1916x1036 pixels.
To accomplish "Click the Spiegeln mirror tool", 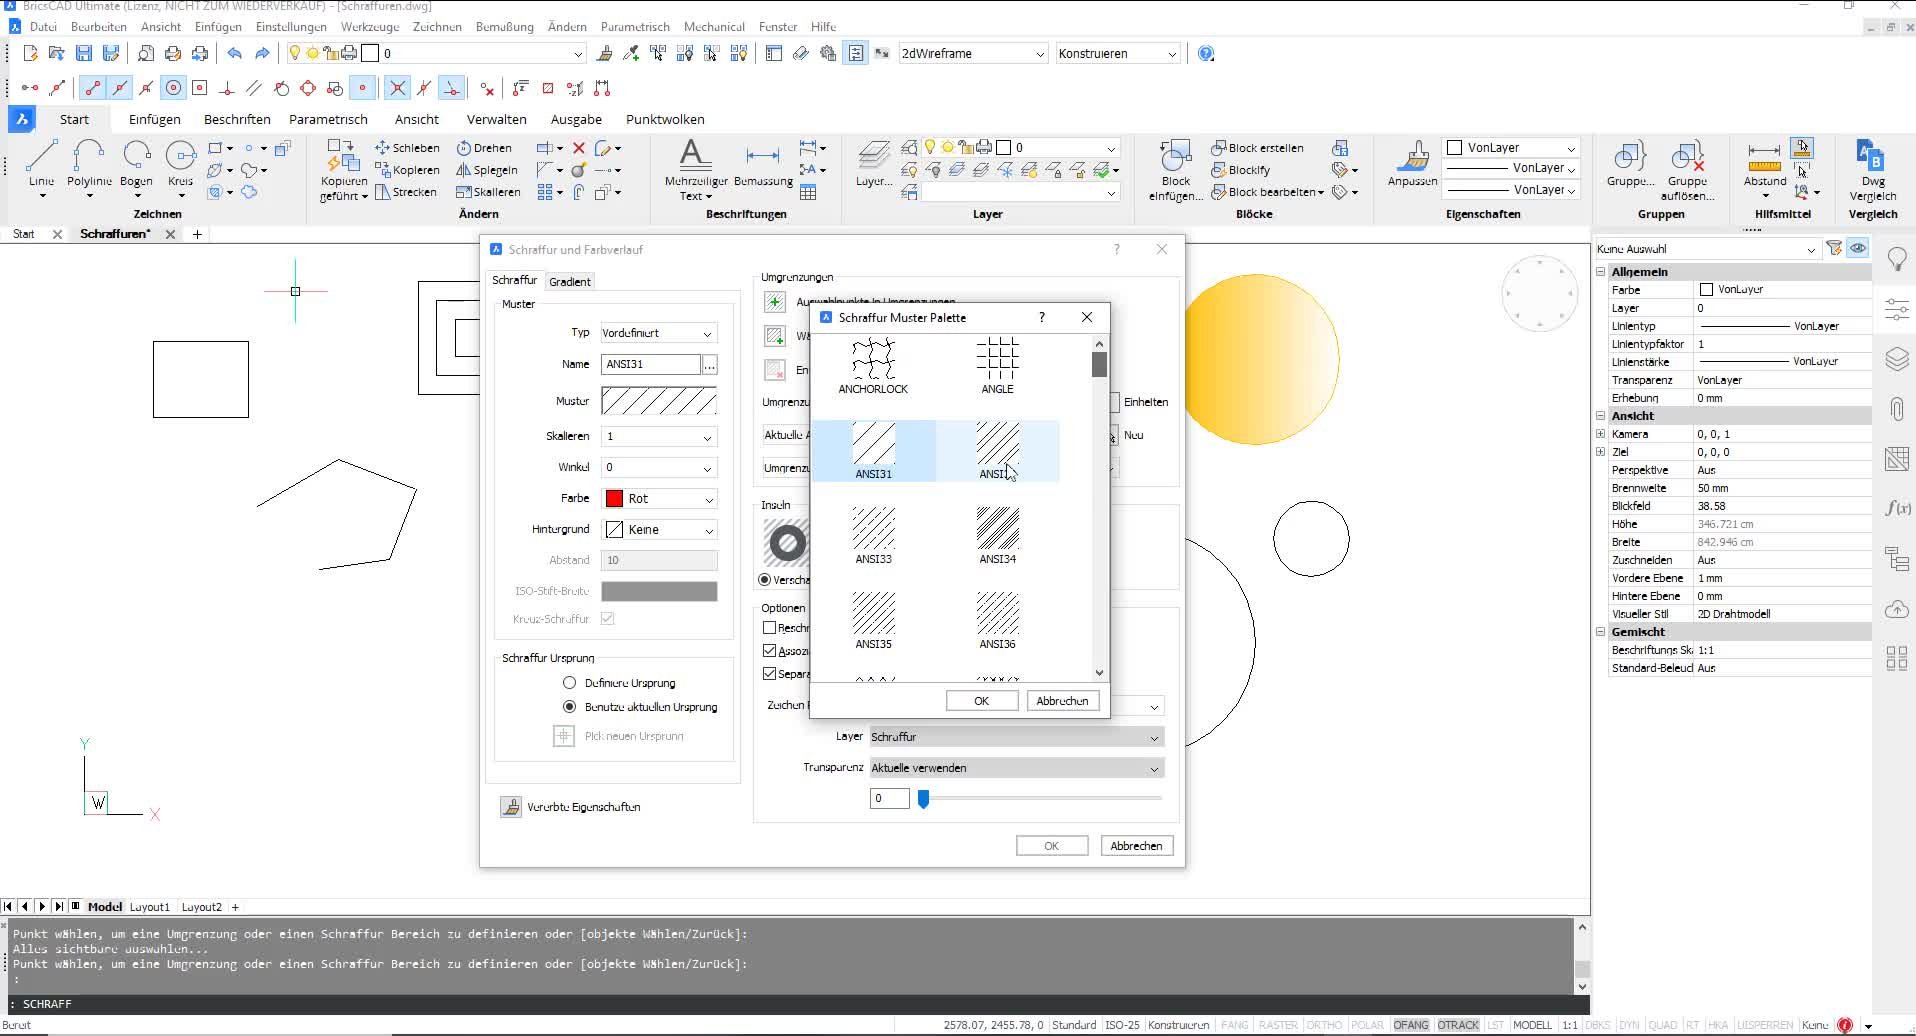I will click(x=487, y=170).
